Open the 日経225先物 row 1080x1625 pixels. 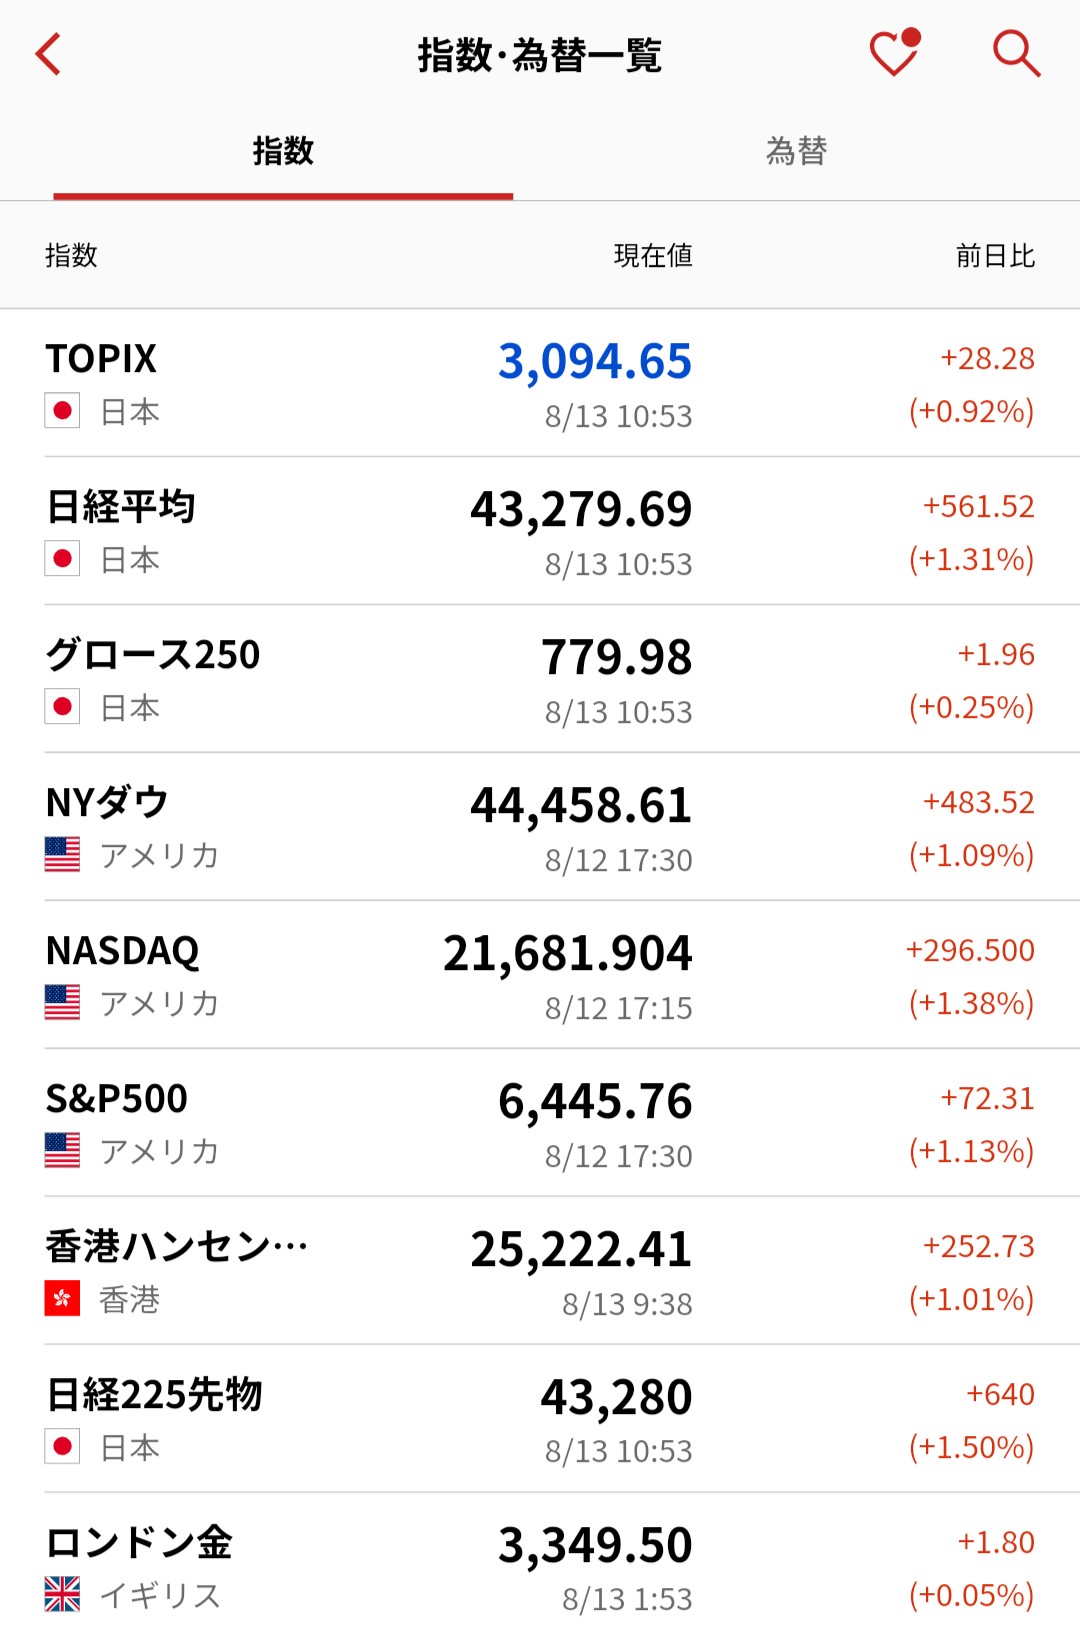[x=540, y=1419]
